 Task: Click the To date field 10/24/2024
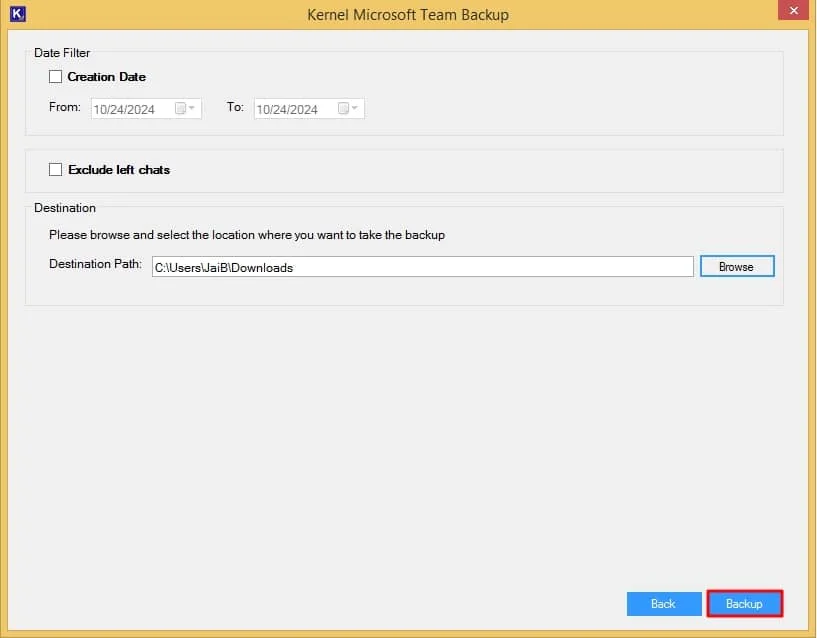309,109
